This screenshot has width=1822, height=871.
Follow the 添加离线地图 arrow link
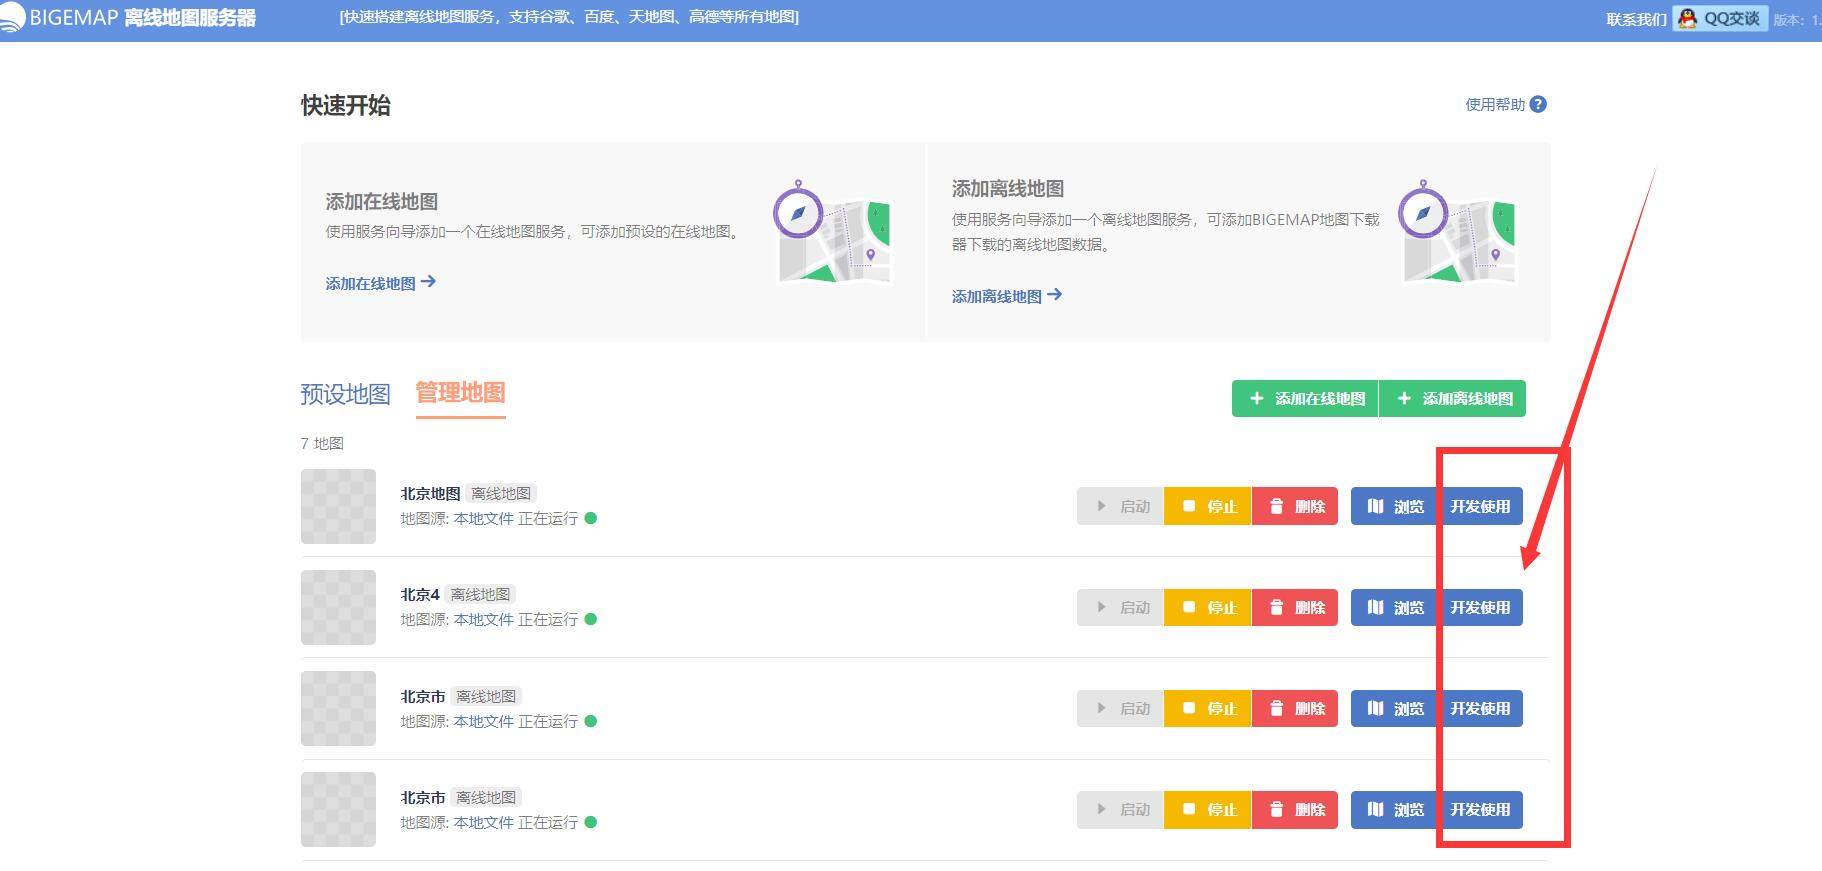tap(1007, 296)
